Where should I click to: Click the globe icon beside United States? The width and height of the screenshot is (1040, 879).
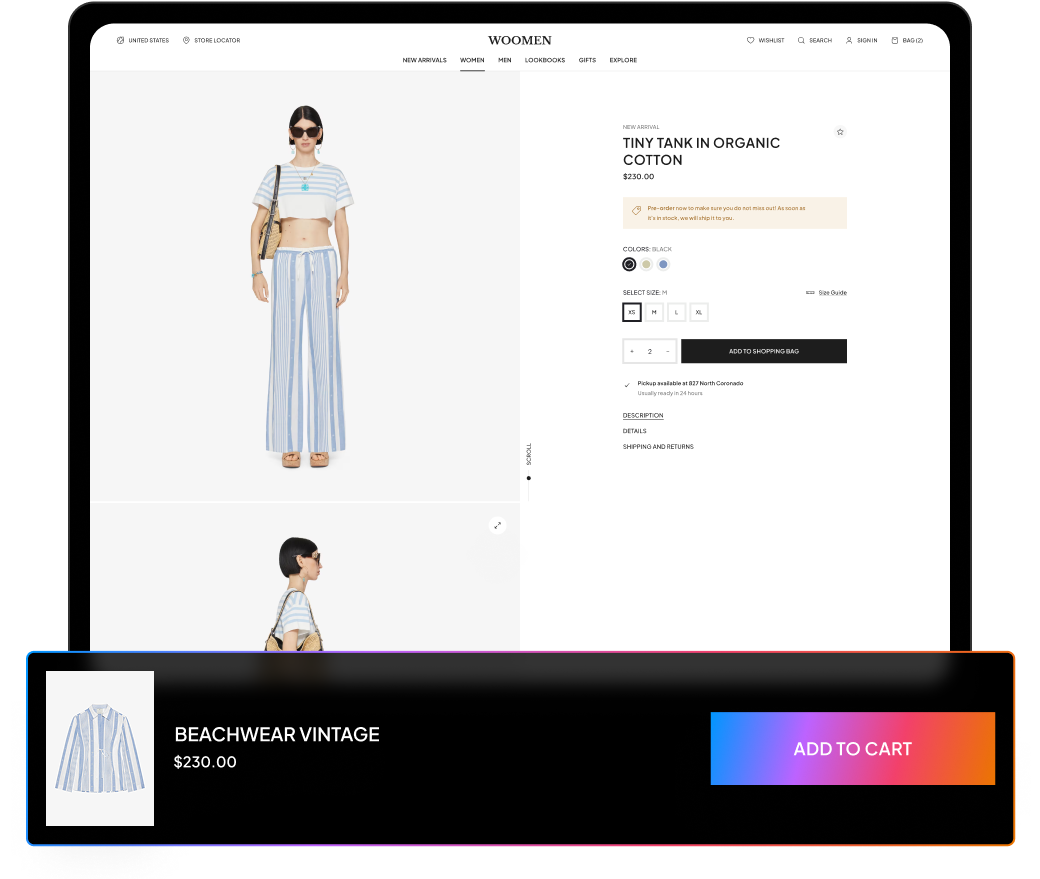point(120,40)
